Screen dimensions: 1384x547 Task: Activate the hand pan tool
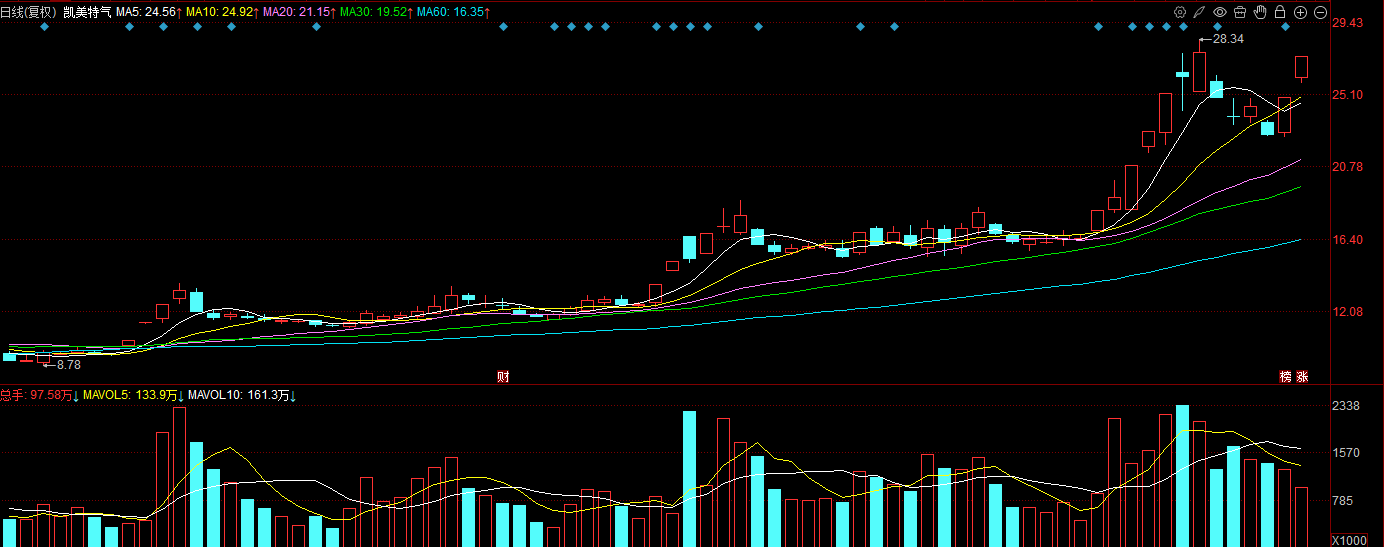click(1260, 12)
